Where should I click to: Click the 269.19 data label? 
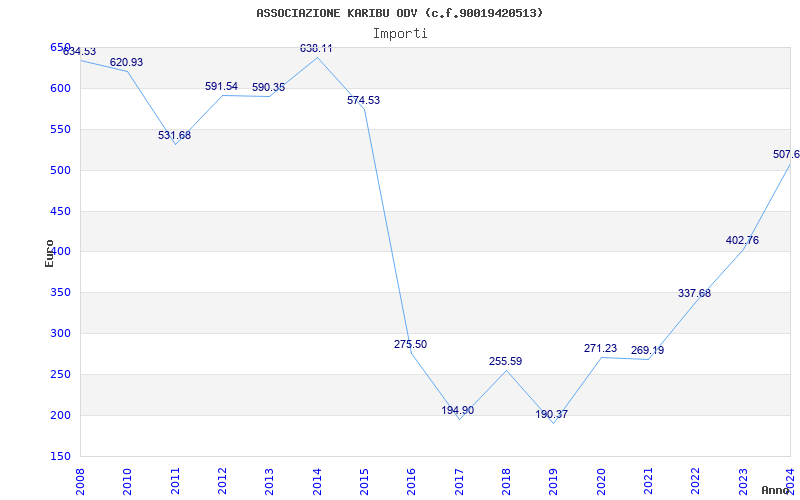[x=647, y=351]
